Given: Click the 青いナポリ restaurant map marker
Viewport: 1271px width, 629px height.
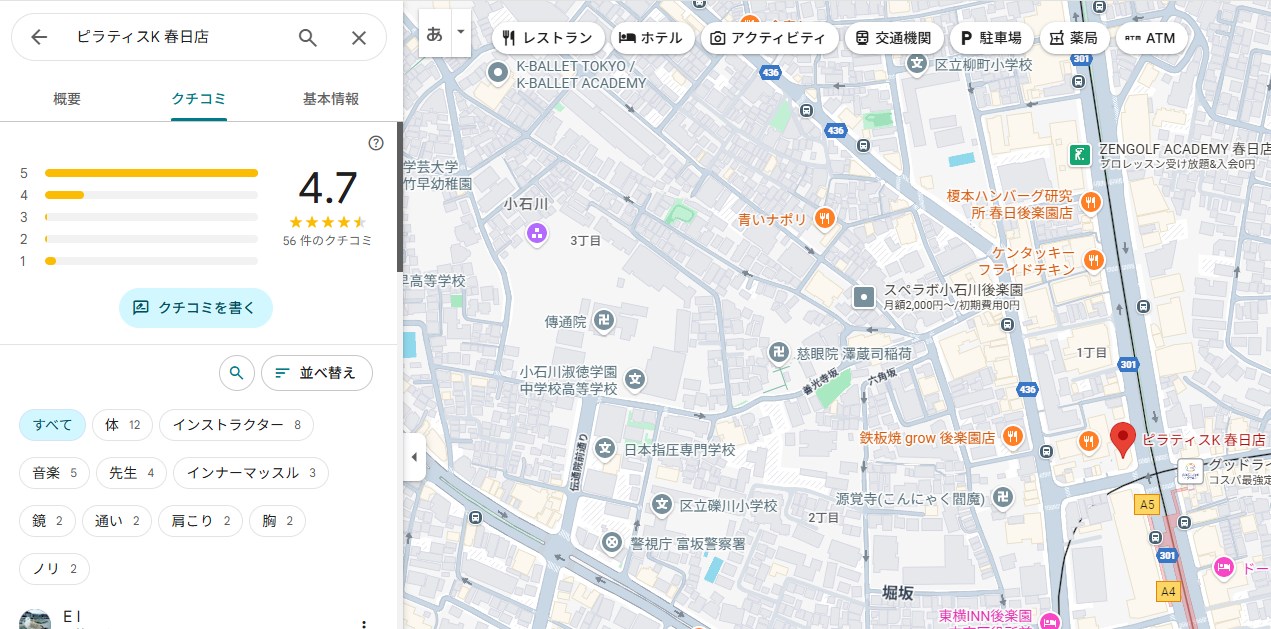Looking at the screenshot, I should [825, 219].
